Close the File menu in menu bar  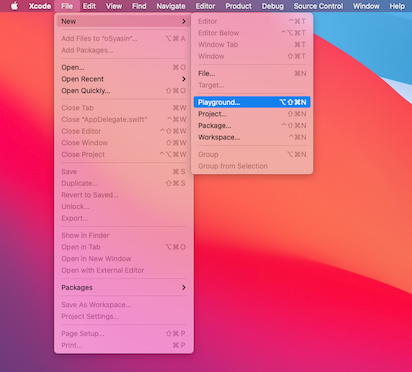pos(67,6)
